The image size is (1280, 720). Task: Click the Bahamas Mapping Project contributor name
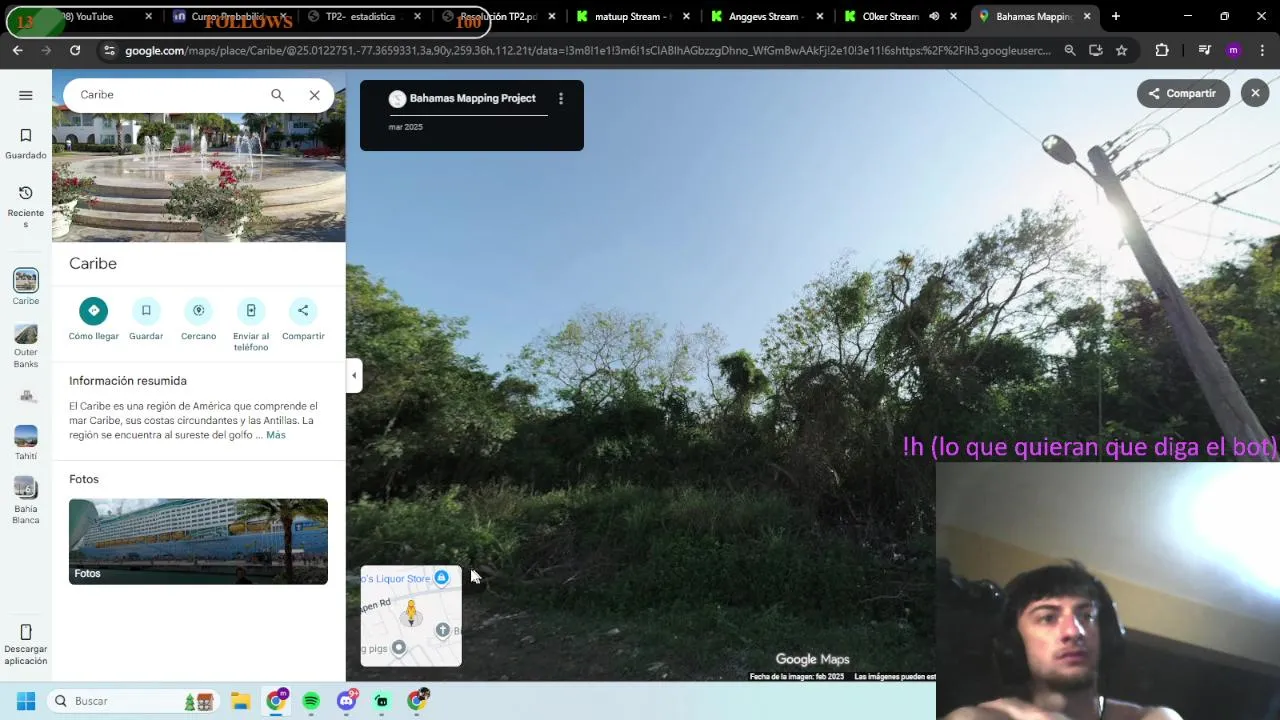coord(473,98)
